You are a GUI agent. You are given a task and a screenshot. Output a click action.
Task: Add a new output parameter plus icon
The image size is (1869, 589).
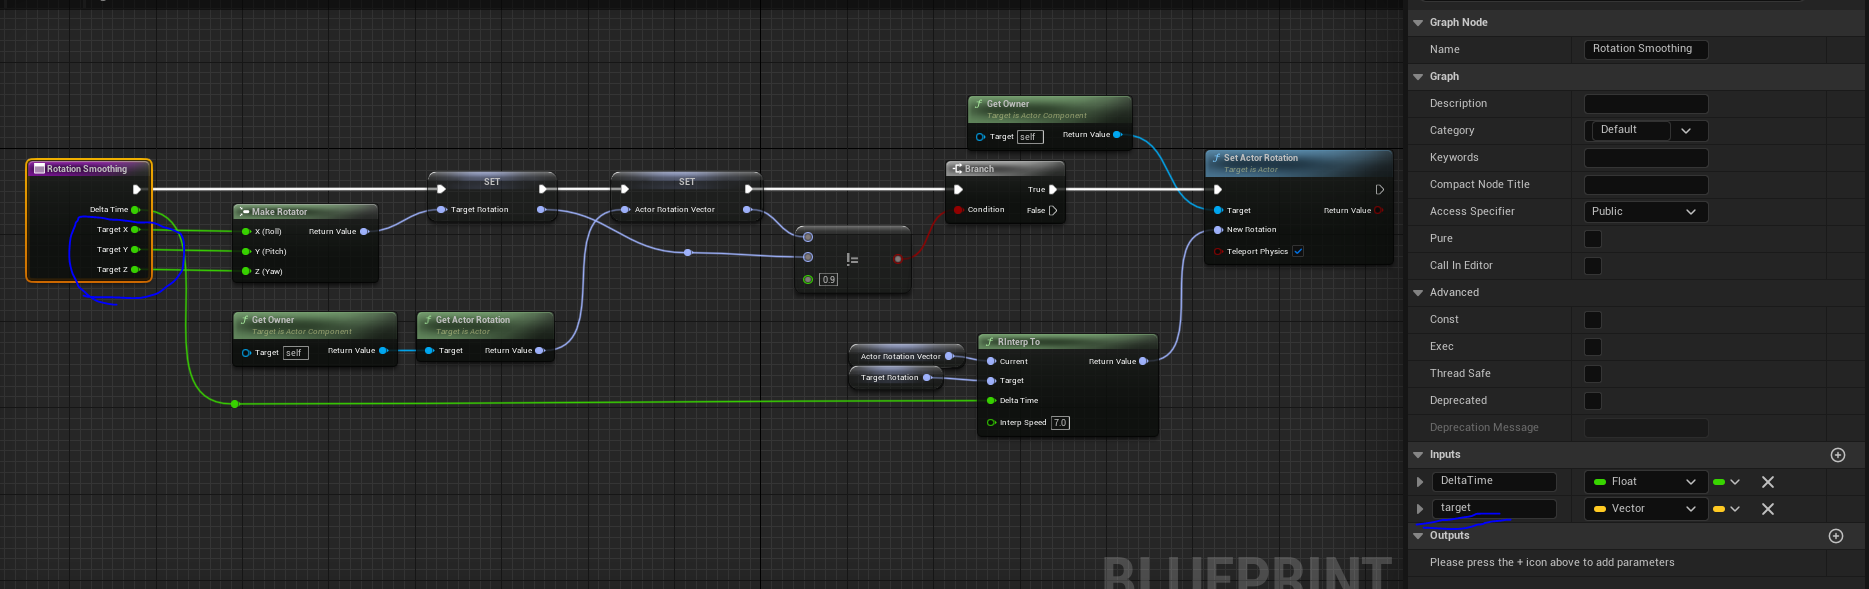(1836, 536)
